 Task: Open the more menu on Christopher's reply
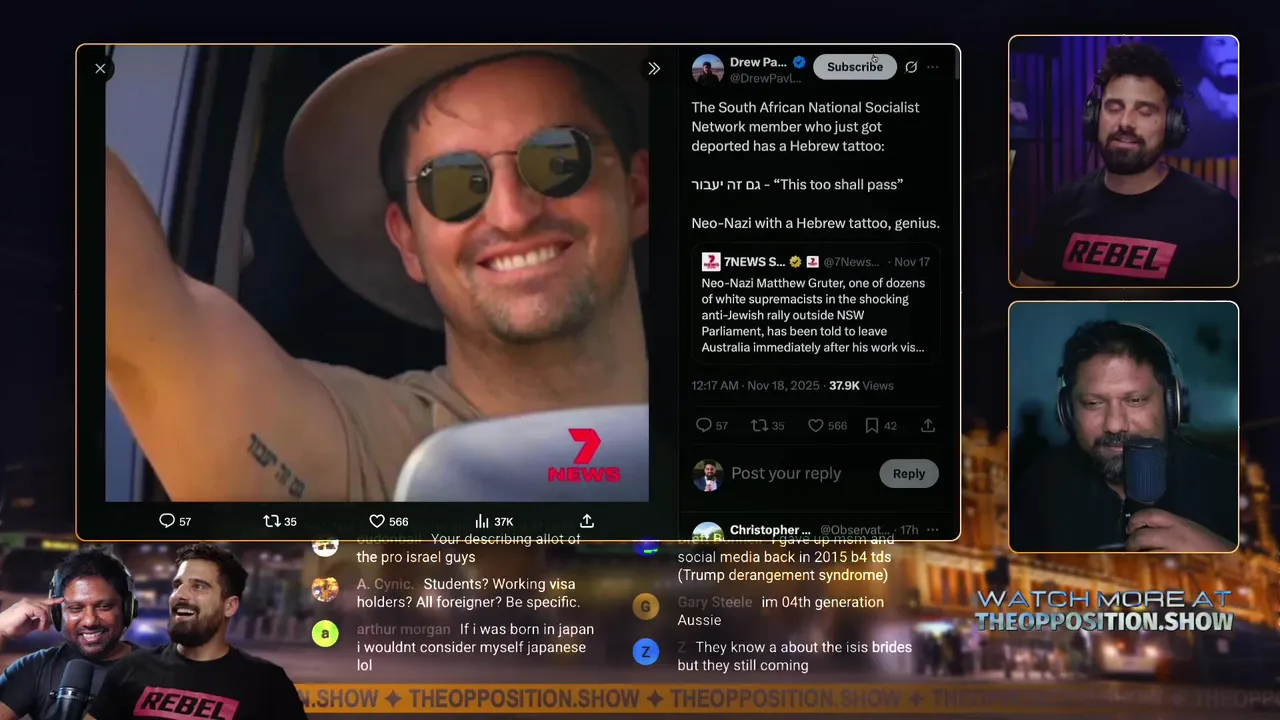(933, 530)
